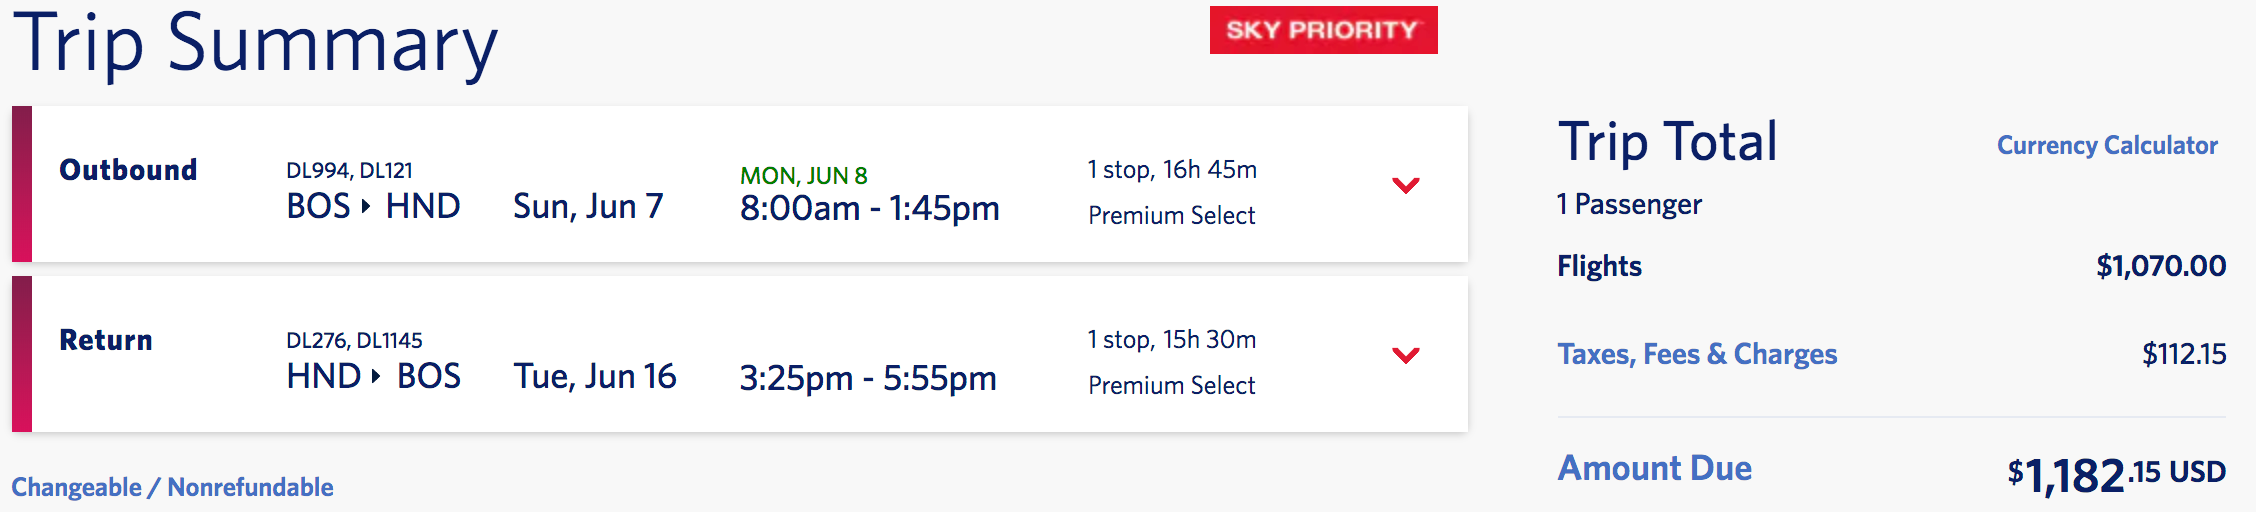
Task: Click the Sky Priority badge
Action: 1323,30
